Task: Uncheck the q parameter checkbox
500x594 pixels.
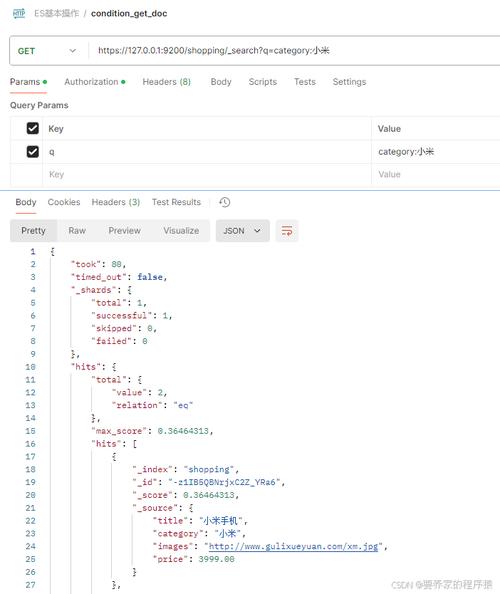Action: (x=33, y=152)
